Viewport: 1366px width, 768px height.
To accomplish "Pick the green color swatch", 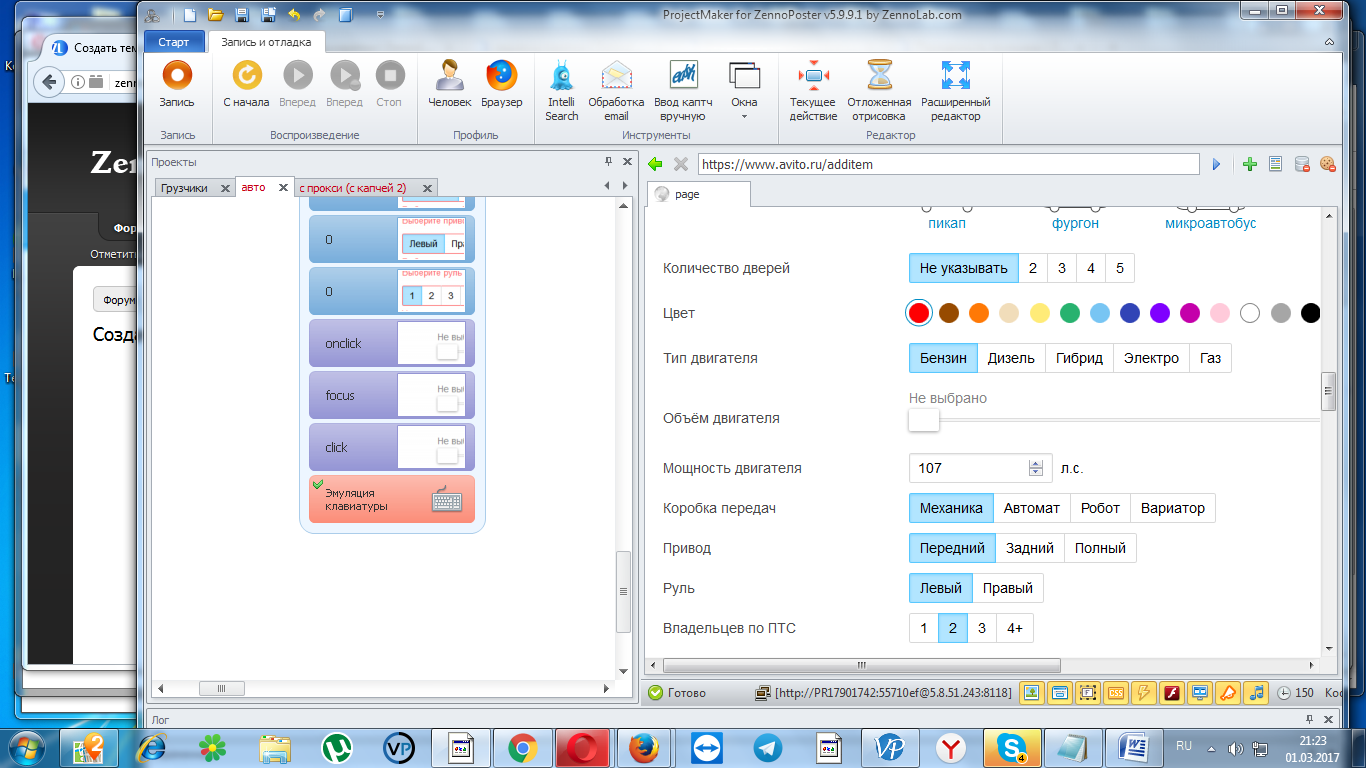I will click(1070, 313).
